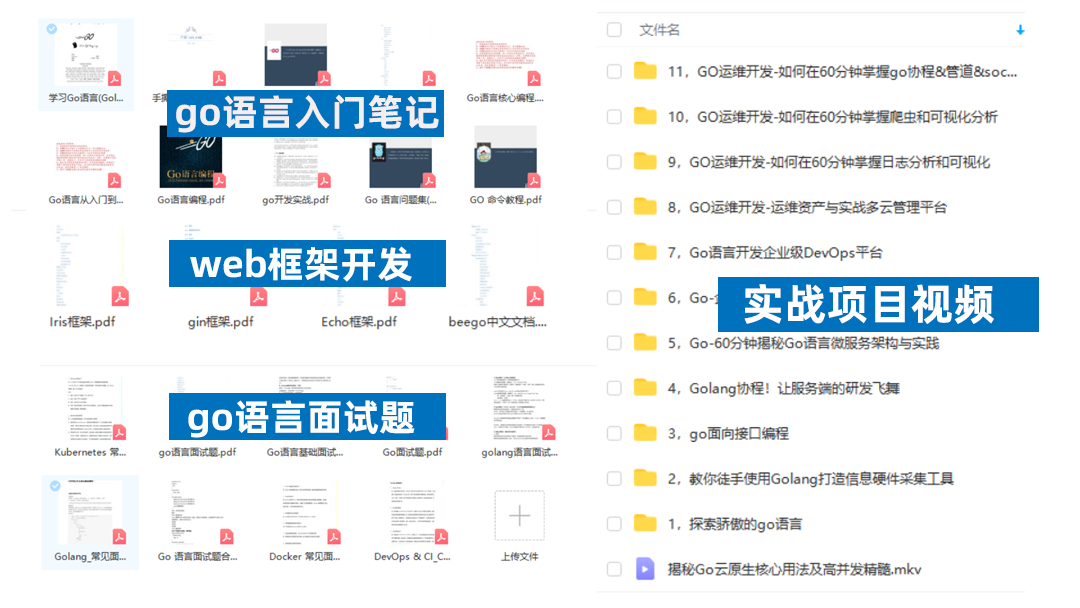Select the go语言入门笔记 banner label
The image size is (1080, 608).
[306, 112]
